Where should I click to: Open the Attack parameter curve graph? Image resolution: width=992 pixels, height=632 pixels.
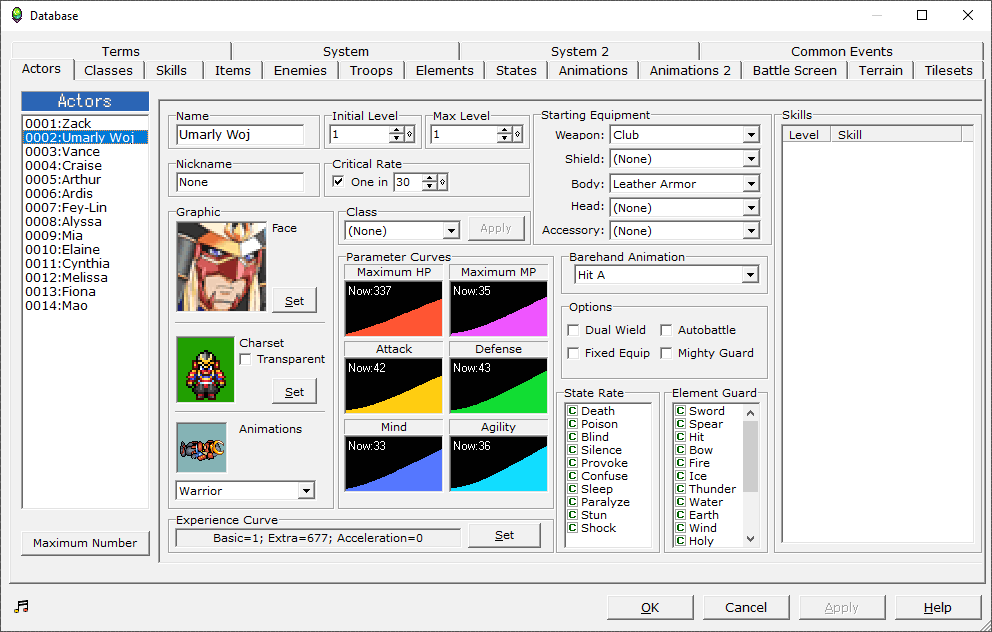pos(394,385)
